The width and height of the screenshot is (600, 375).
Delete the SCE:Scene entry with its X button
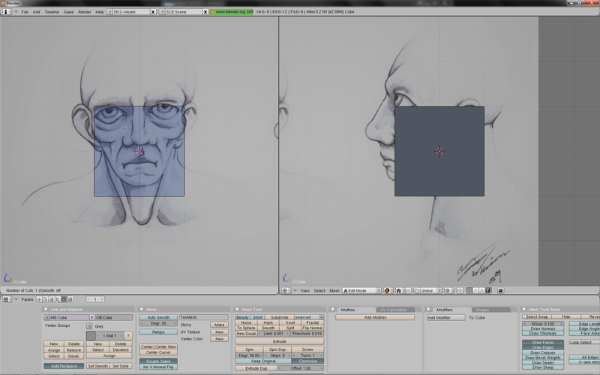(x=205, y=12)
